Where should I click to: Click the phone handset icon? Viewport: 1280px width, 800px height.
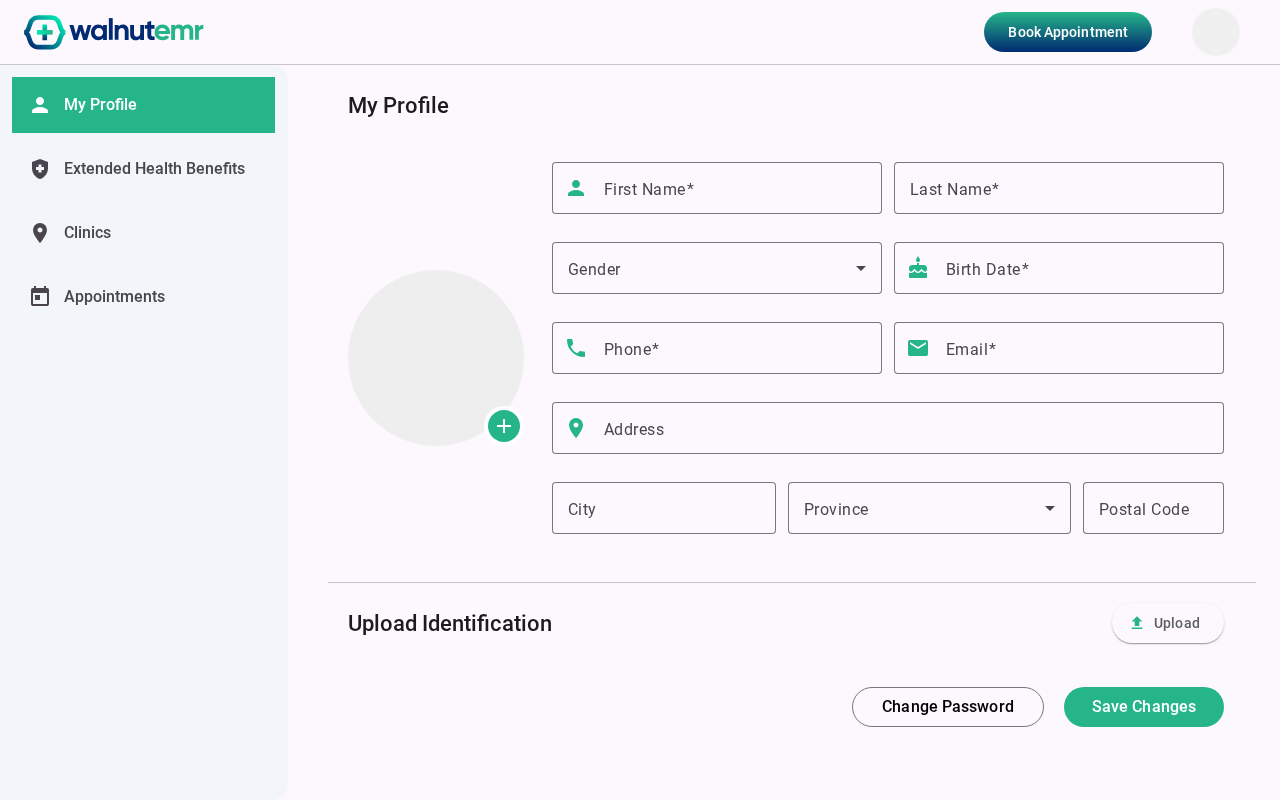(x=576, y=348)
